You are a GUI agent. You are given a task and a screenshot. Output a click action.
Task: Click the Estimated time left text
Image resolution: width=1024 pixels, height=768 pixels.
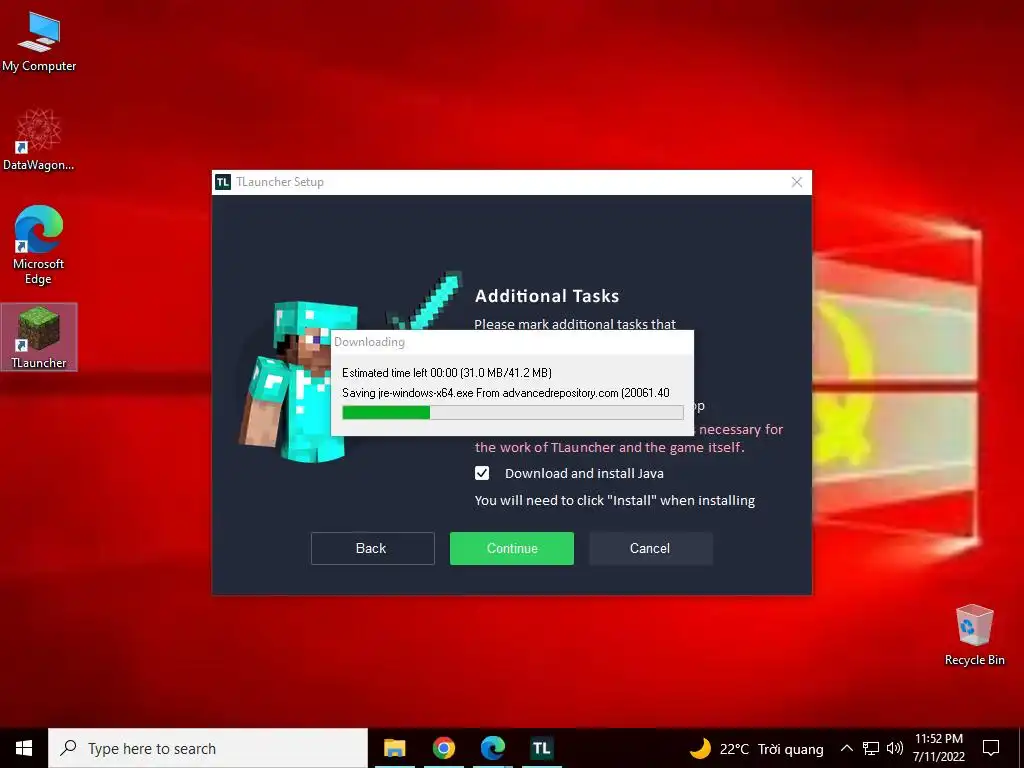(447, 373)
